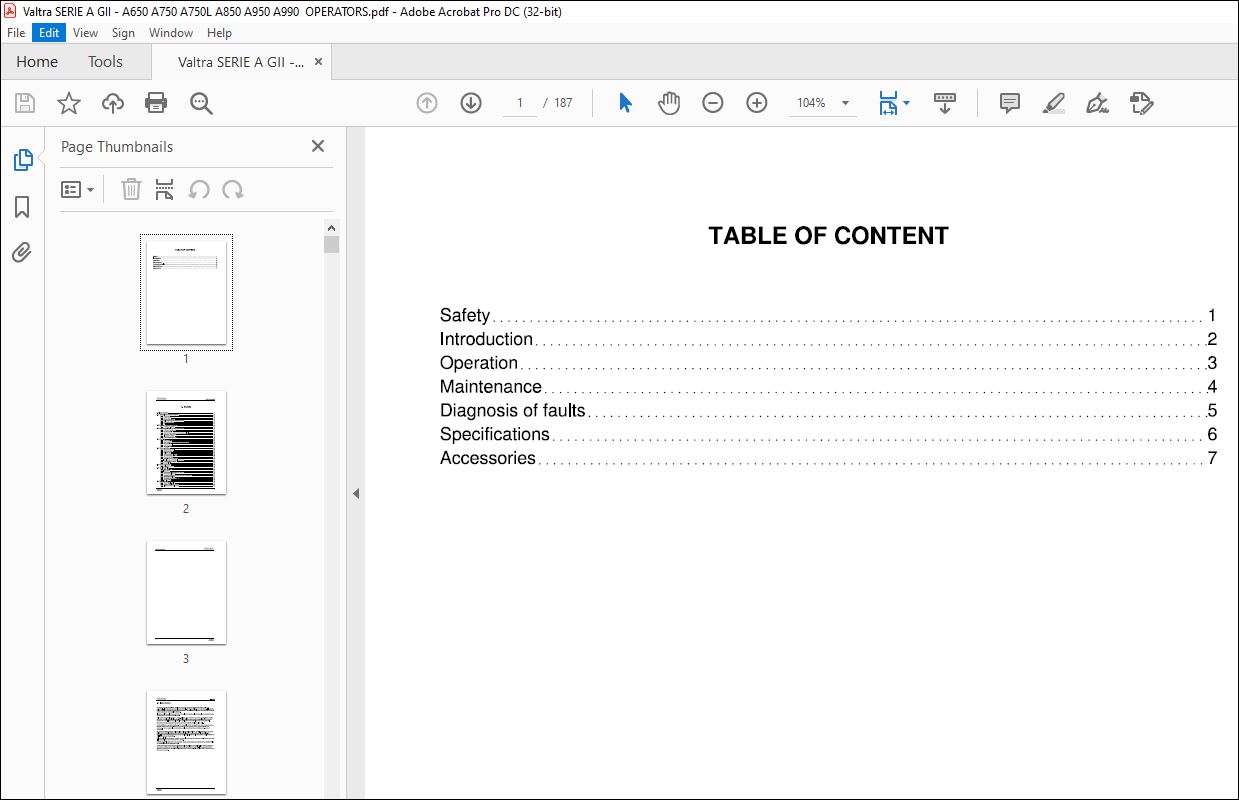Rotate page counterclockwise icon
The height and width of the screenshot is (800, 1239).
(x=199, y=189)
